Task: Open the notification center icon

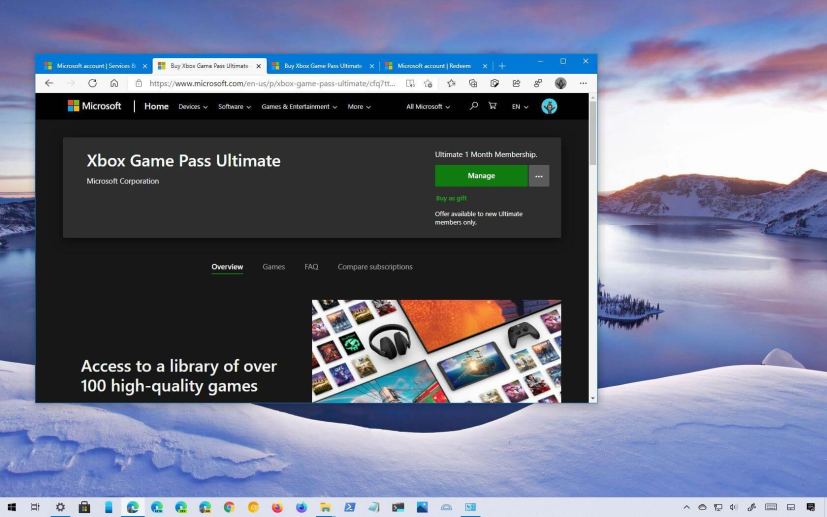Action: click(811, 507)
